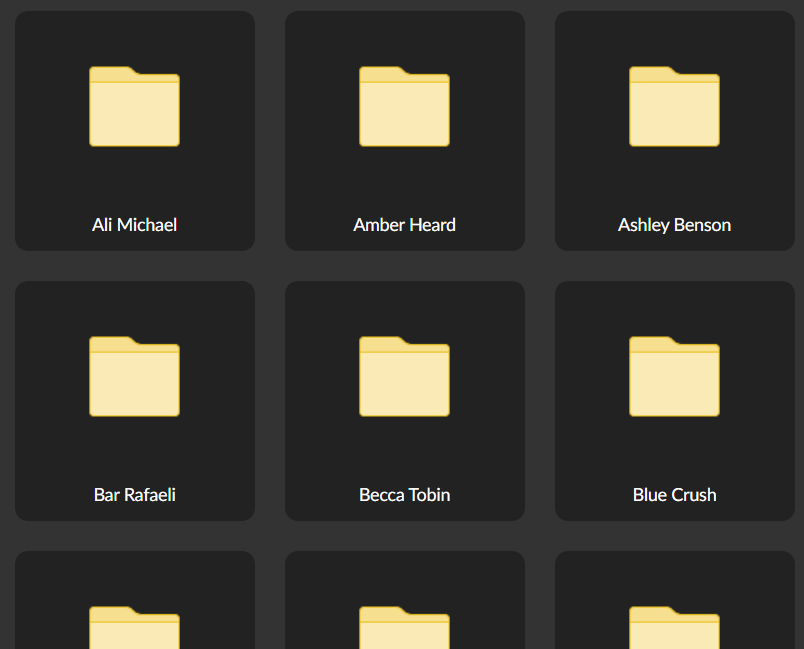
Task: Open the Becca Tobin folder icon
Action: [x=405, y=376]
